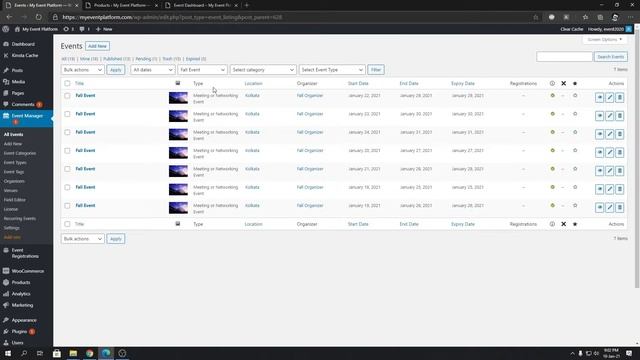The width and height of the screenshot is (640, 360).
Task: Switch to Event Dashboard browser tab
Action: pos(202,5)
